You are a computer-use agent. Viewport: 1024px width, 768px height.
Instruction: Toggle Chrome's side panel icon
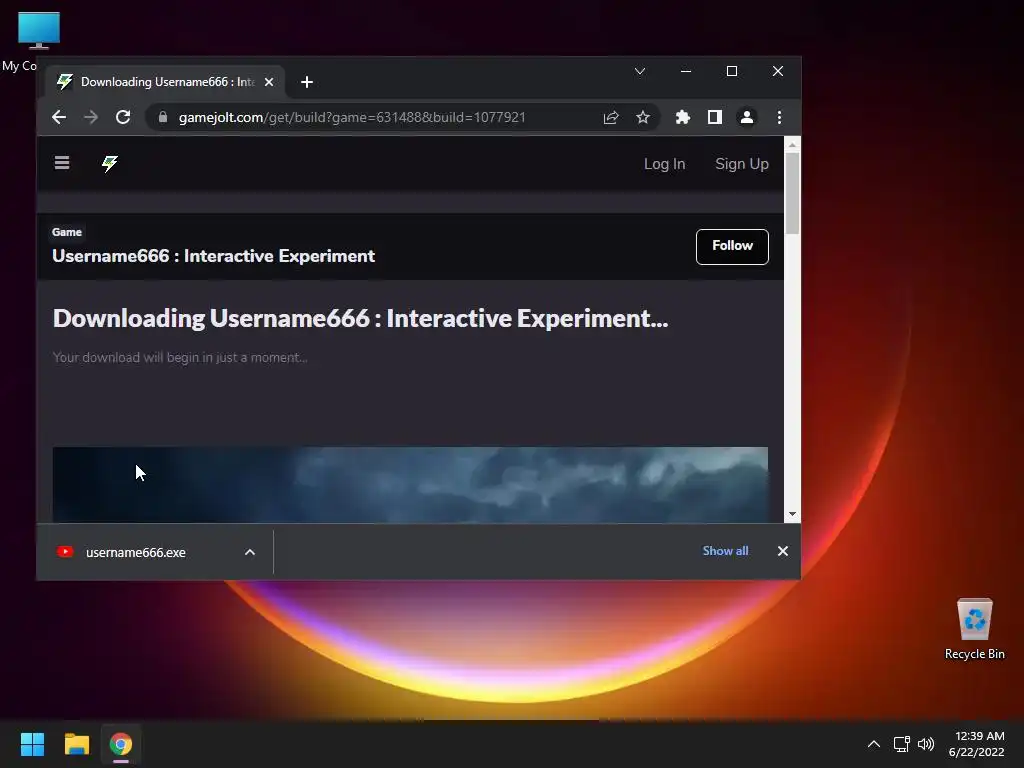coord(714,118)
